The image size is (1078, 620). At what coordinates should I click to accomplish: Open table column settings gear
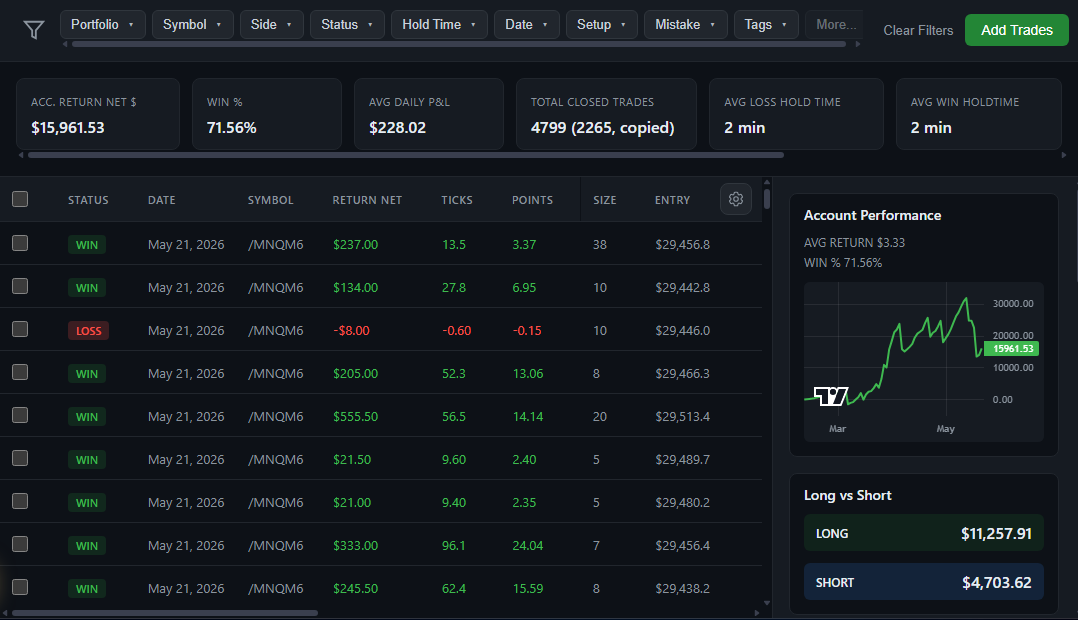point(736,199)
